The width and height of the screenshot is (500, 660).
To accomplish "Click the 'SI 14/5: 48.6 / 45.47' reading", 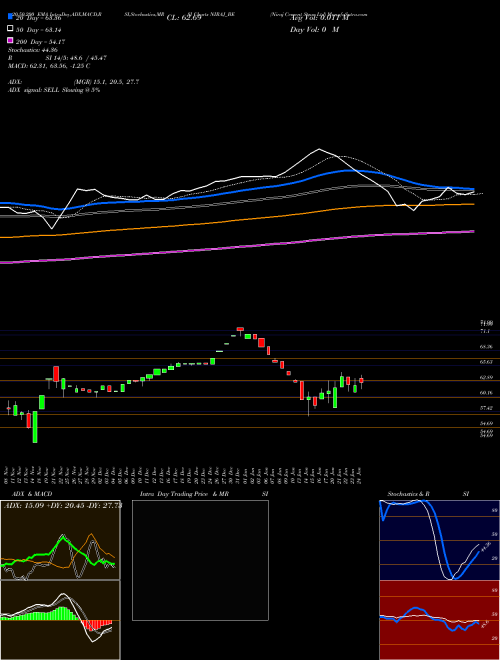I will tap(76, 58).
